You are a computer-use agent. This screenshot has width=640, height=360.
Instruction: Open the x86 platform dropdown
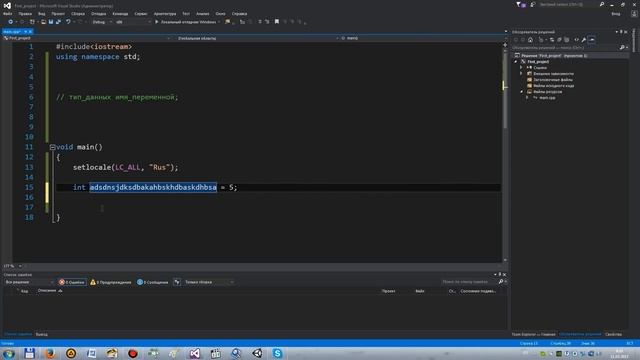(133, 22)
